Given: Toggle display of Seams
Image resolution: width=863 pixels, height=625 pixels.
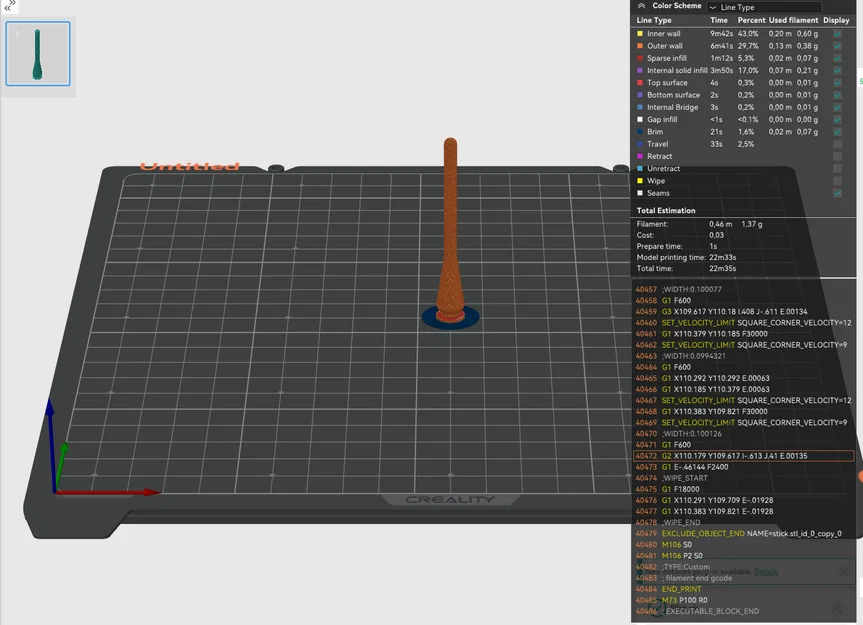Looking at the screenshot, I should 837,193.
